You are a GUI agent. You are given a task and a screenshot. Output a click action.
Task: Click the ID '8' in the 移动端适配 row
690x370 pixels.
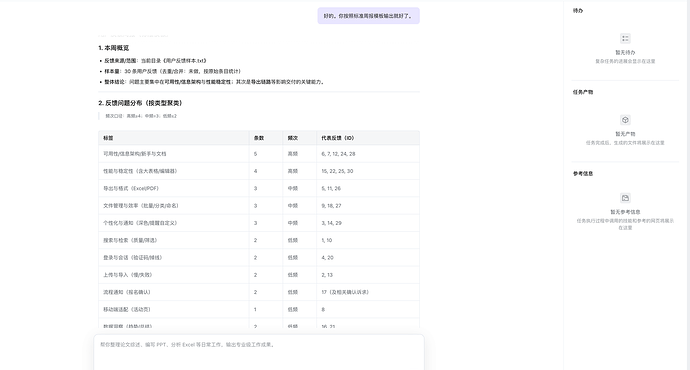tap(323, 309)
